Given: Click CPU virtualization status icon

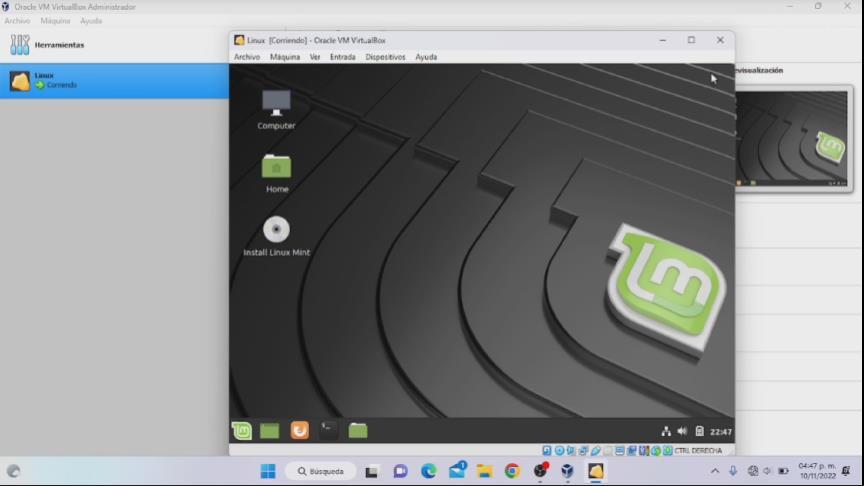Looking at the screenshot, I should (x=644, y=451).
